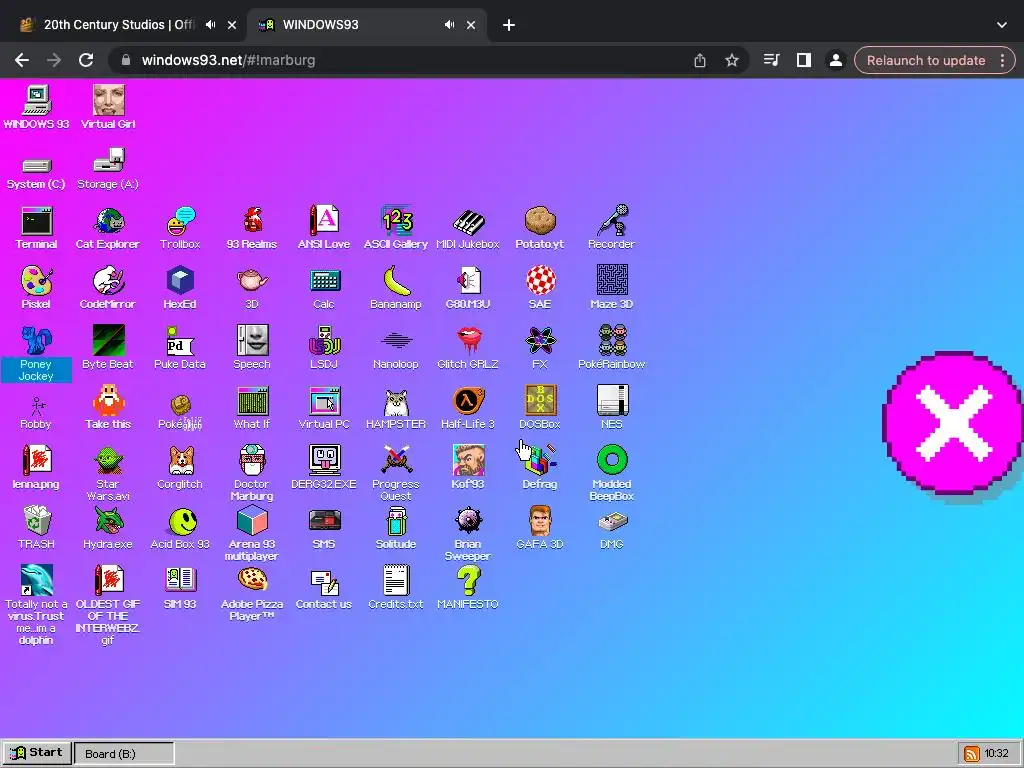This screenshot has height=768, width=1024.
Task: Open HexEd cube icon
Action: [180, 288]
